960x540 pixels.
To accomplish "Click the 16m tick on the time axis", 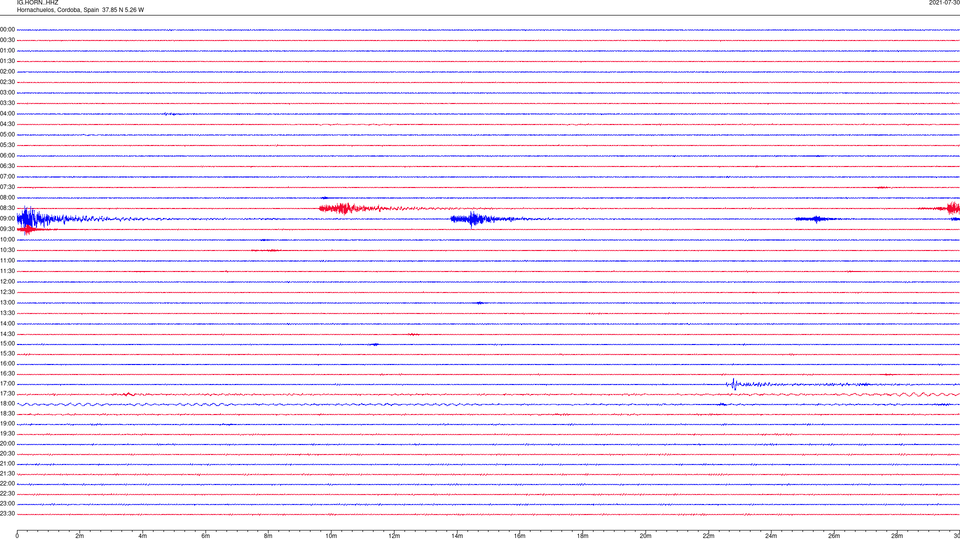I will point(520,536).
